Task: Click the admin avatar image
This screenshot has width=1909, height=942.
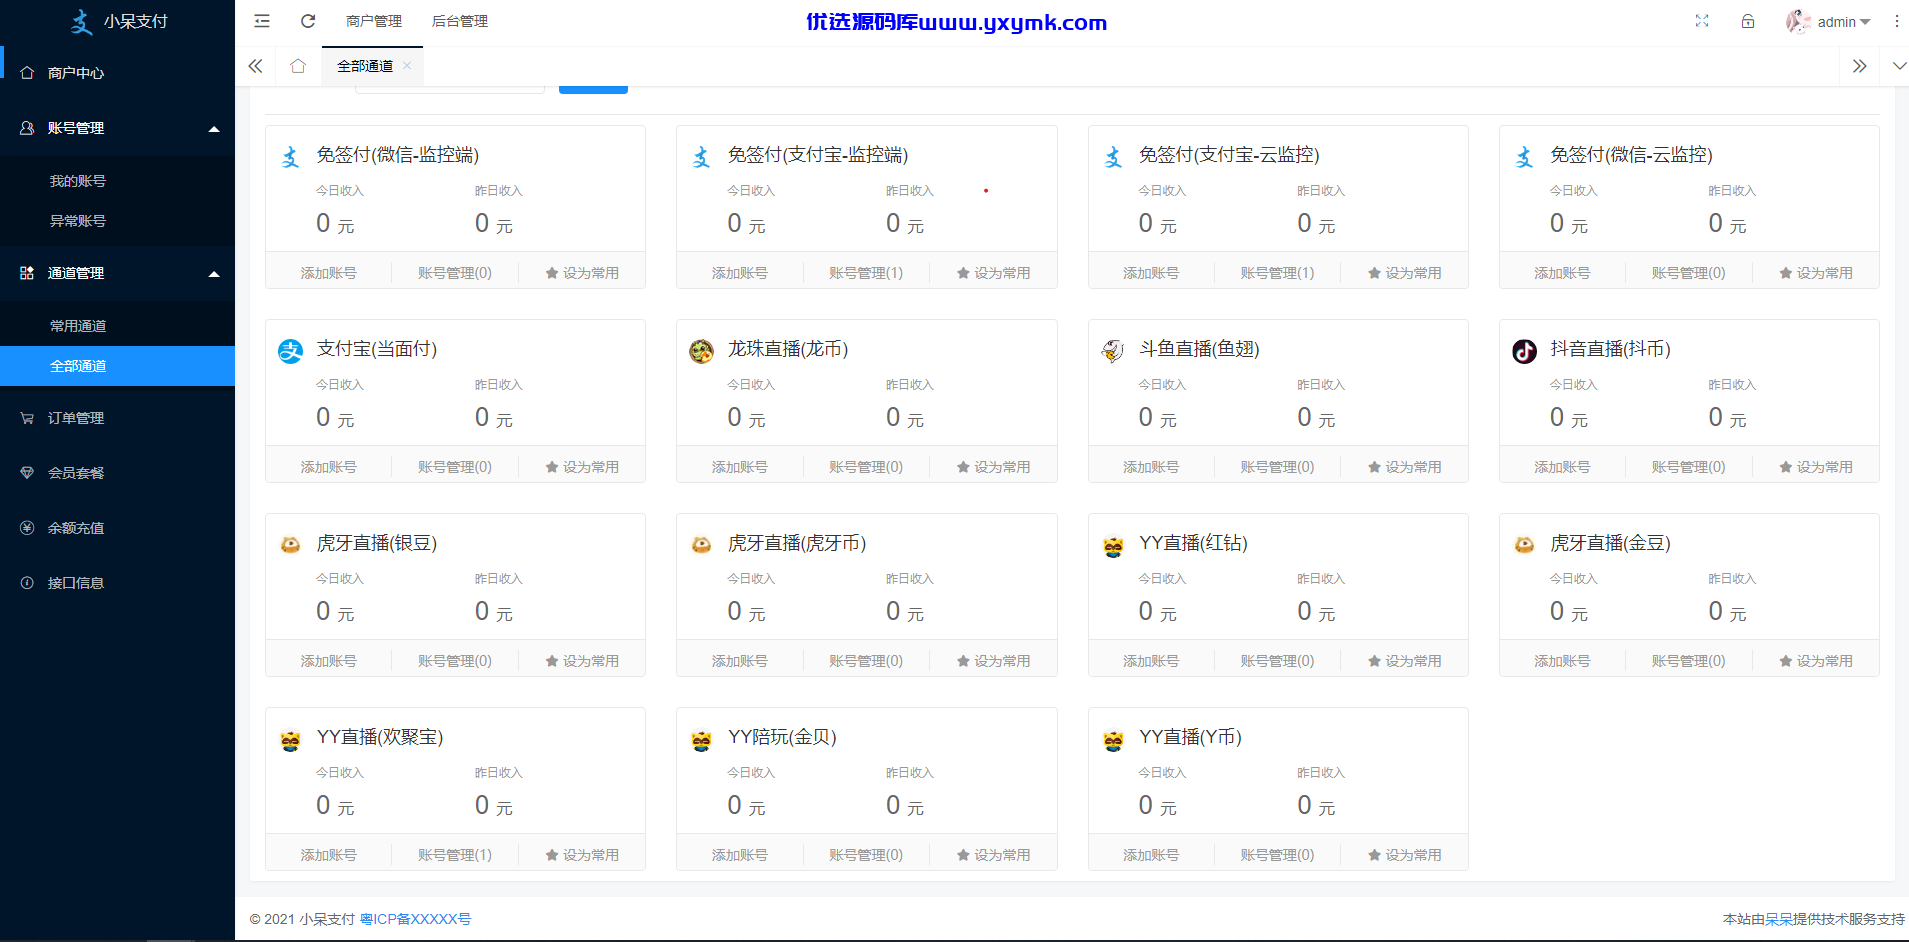Action: click(1798, 21)
